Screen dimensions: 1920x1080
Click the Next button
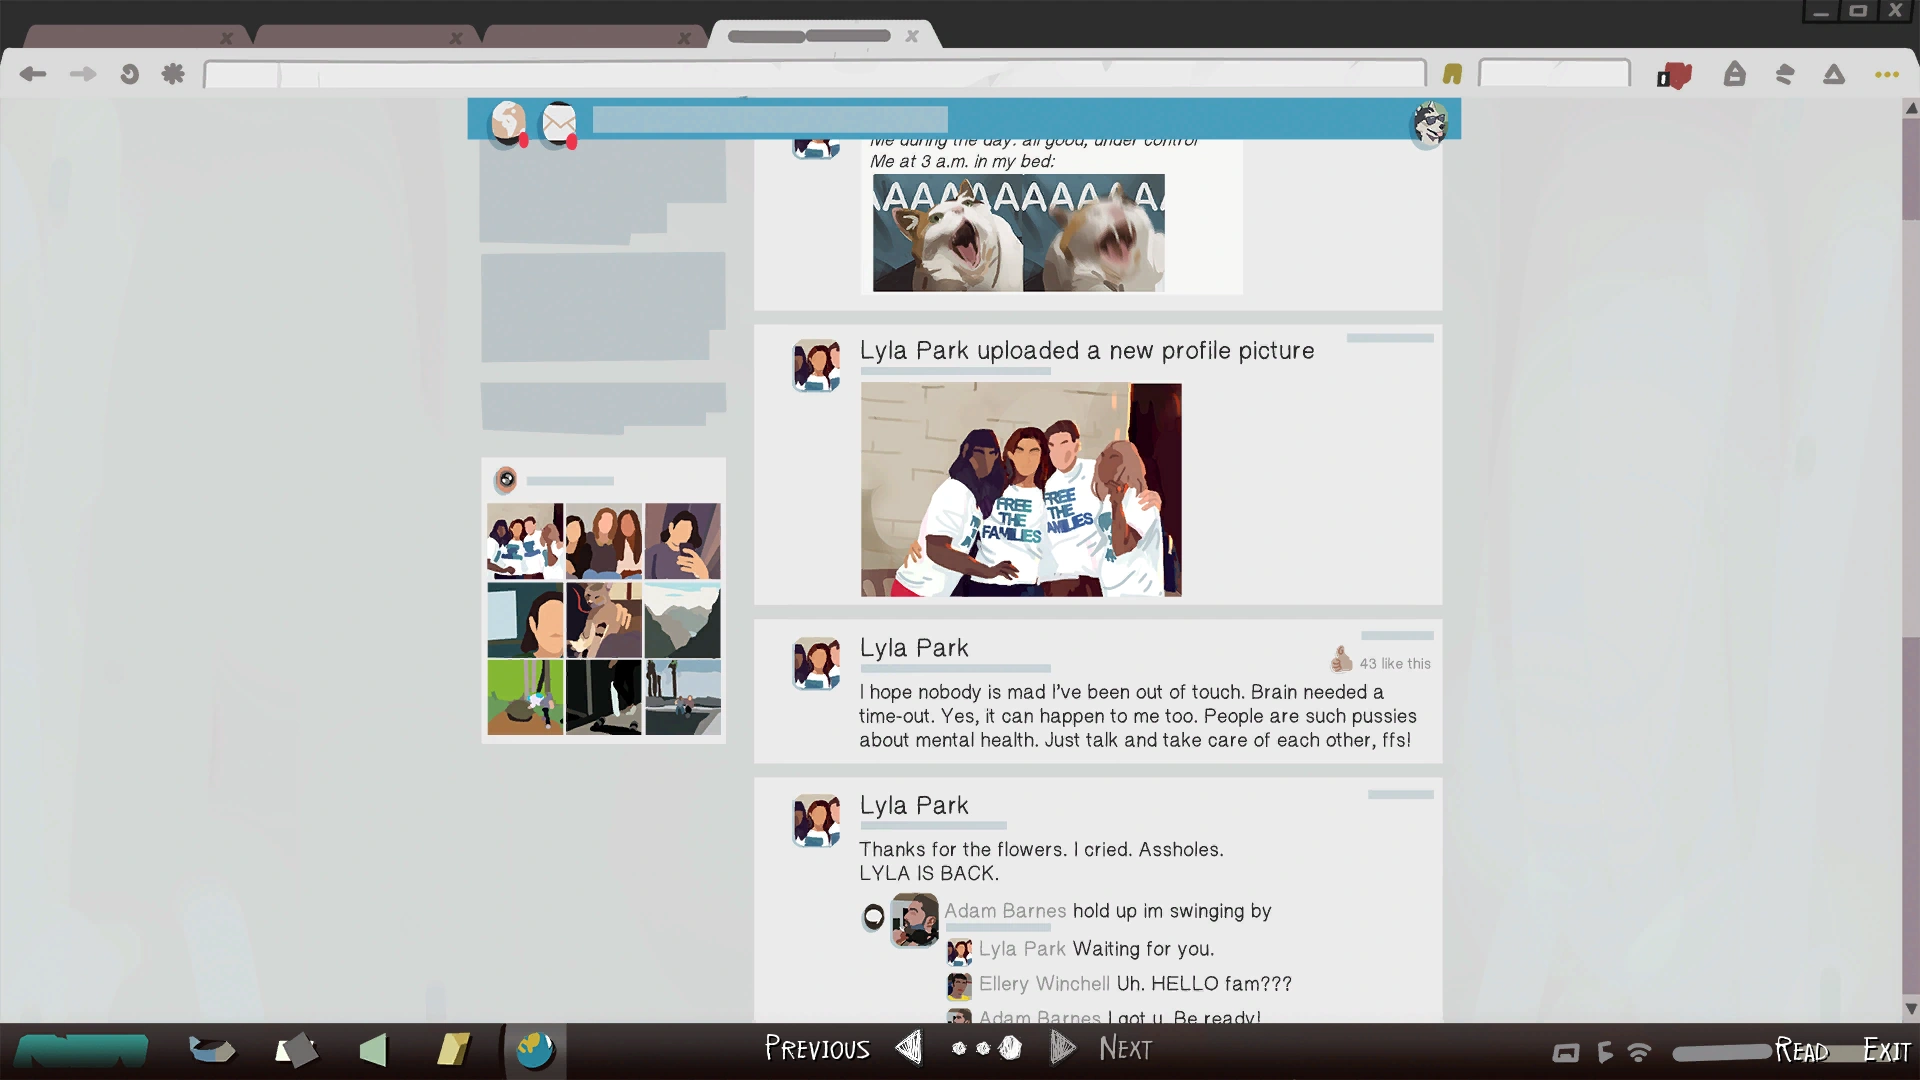click(1125, 1048)
